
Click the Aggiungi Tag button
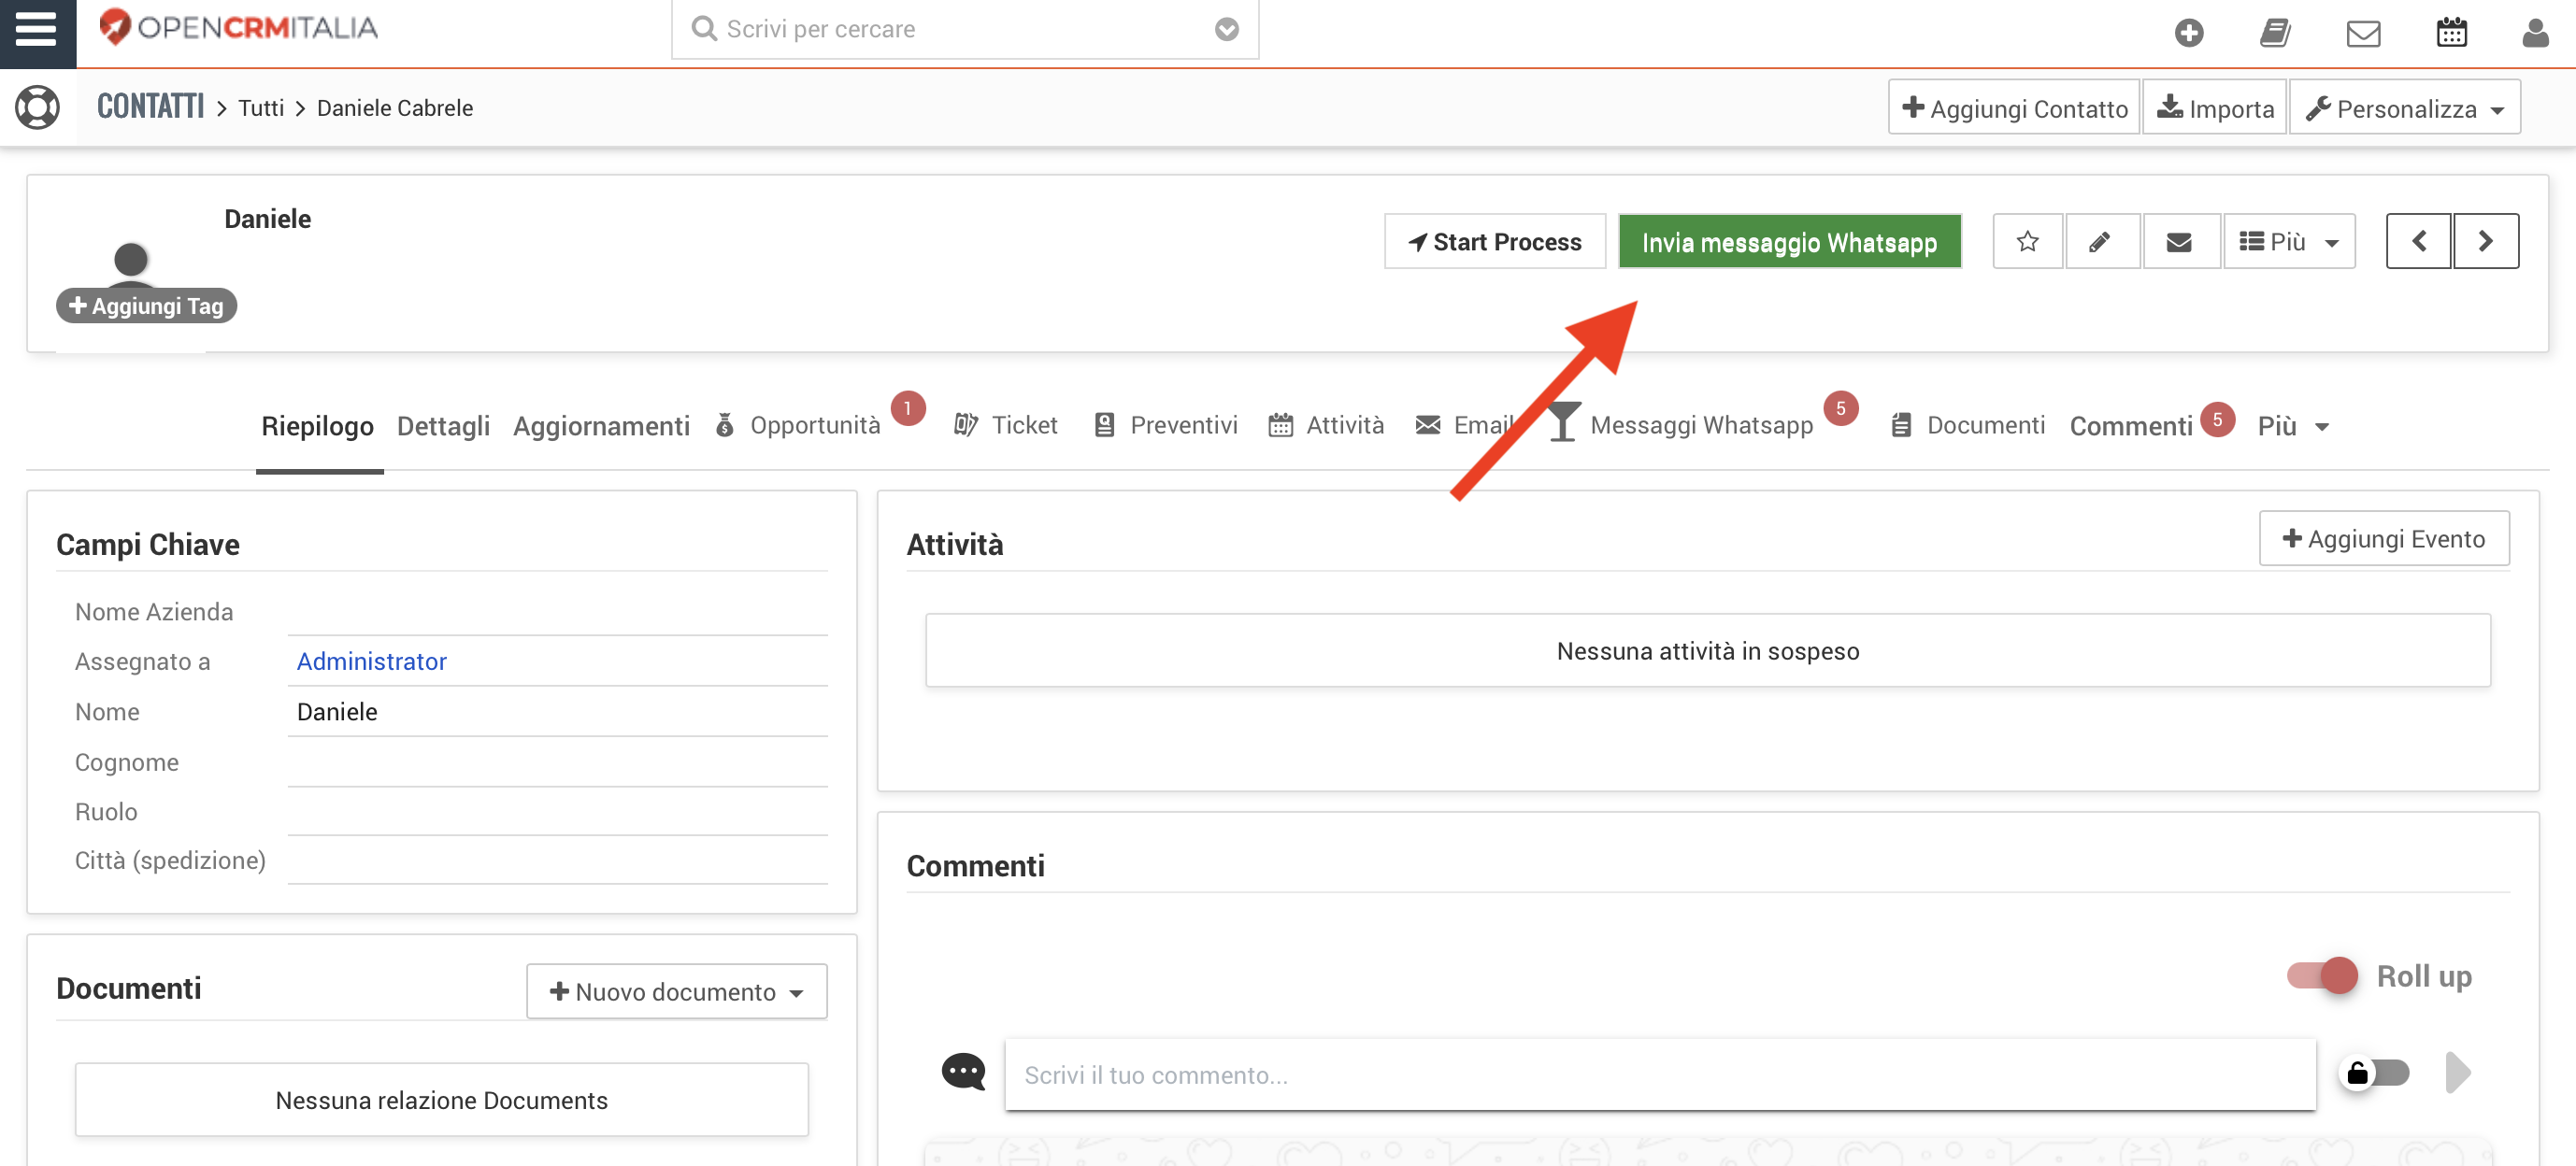point(146,305)
